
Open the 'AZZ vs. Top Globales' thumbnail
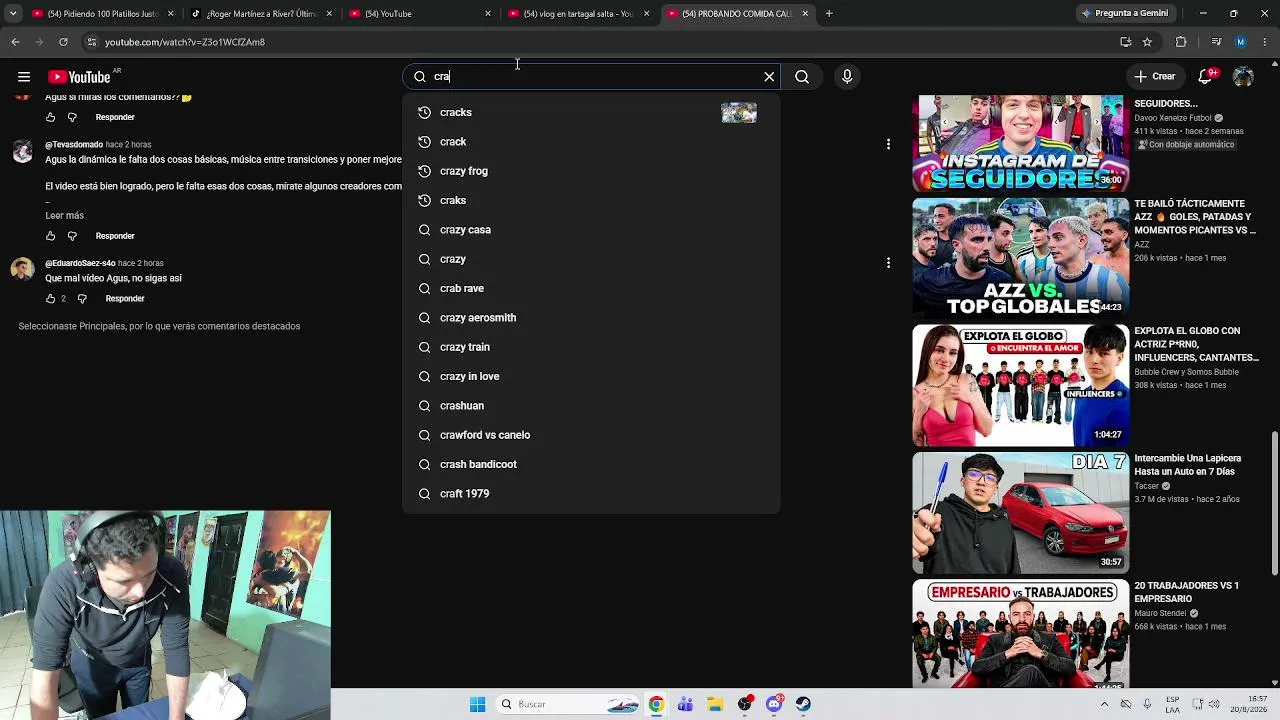[x=1020, y=258]
